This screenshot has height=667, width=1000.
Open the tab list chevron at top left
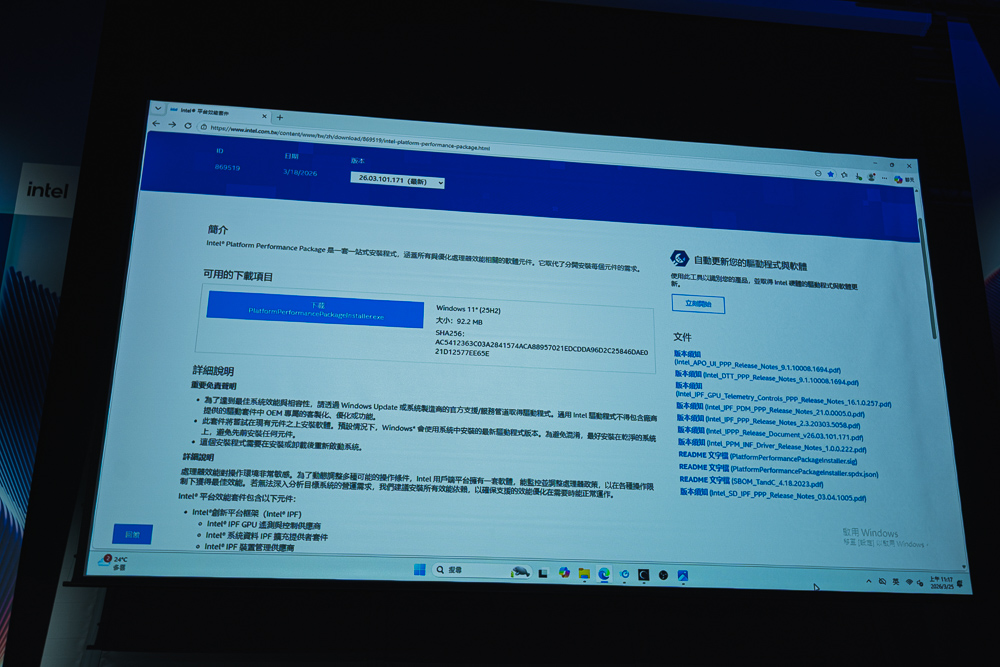(157, 107)
